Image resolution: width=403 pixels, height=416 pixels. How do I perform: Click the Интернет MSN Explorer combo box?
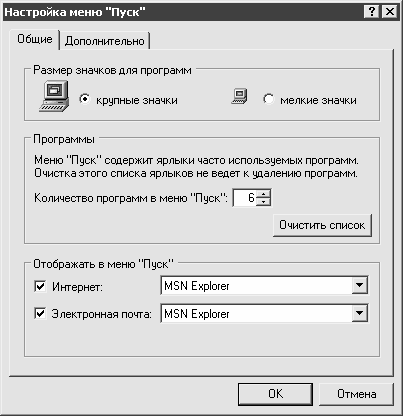point(264,286)
